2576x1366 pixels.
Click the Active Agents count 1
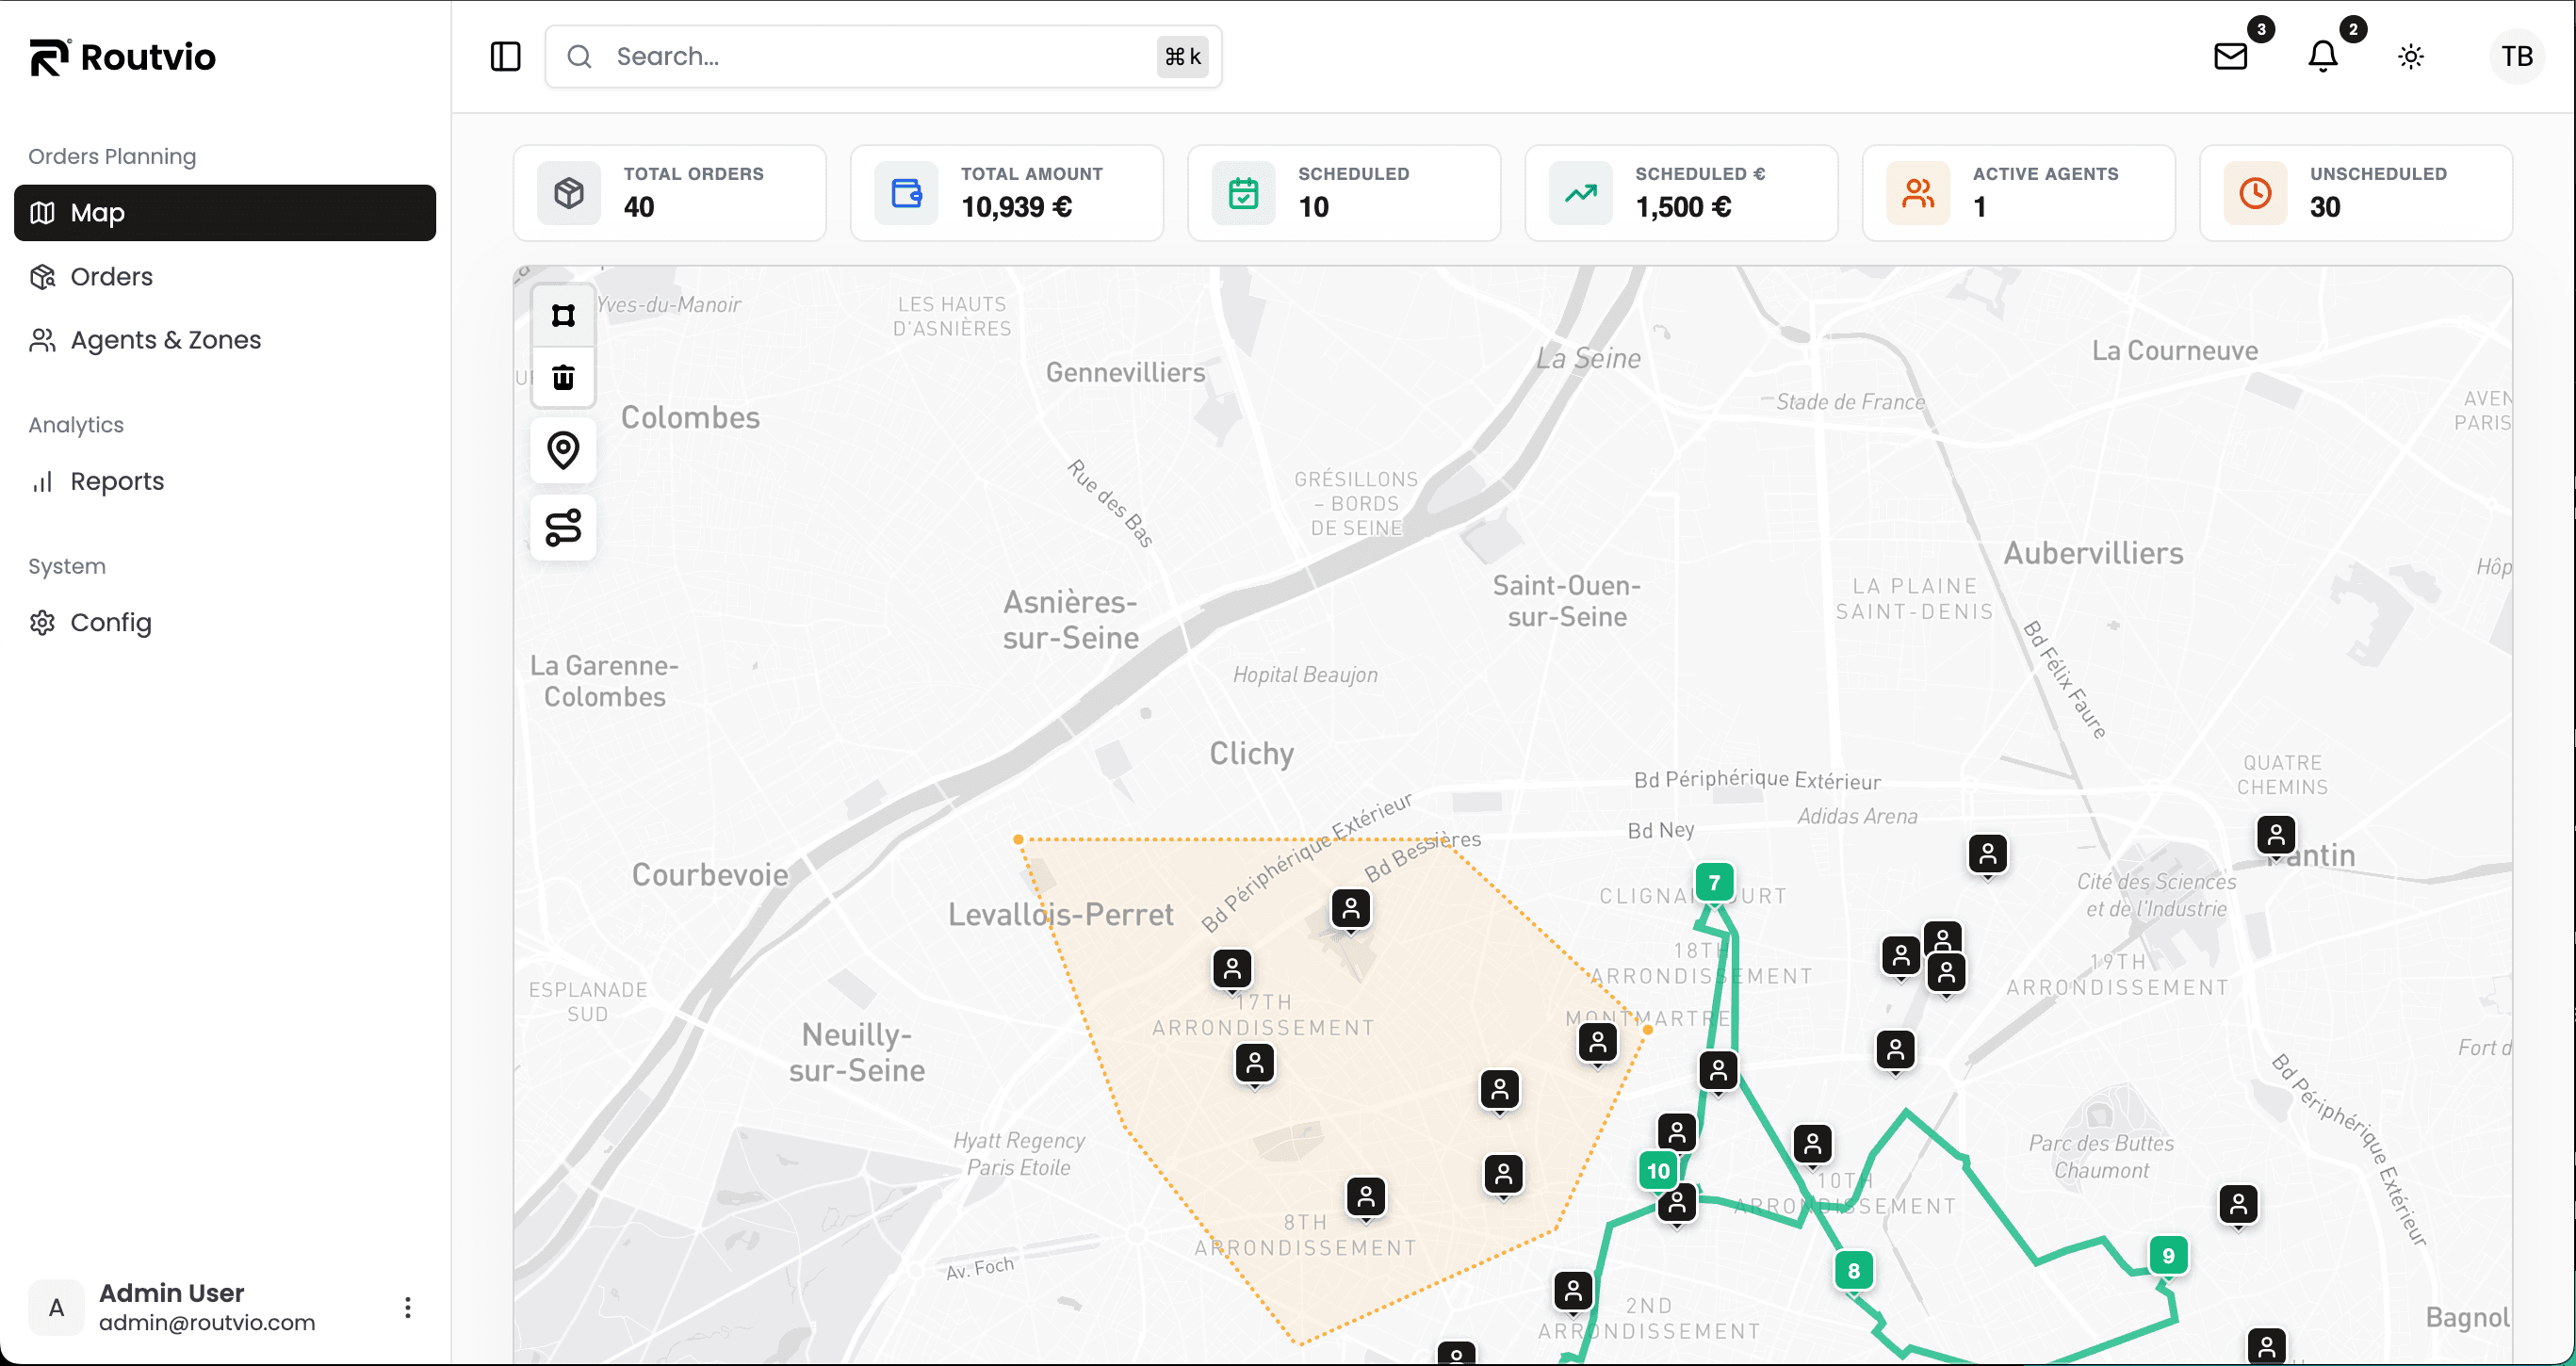pos(1979,207)
